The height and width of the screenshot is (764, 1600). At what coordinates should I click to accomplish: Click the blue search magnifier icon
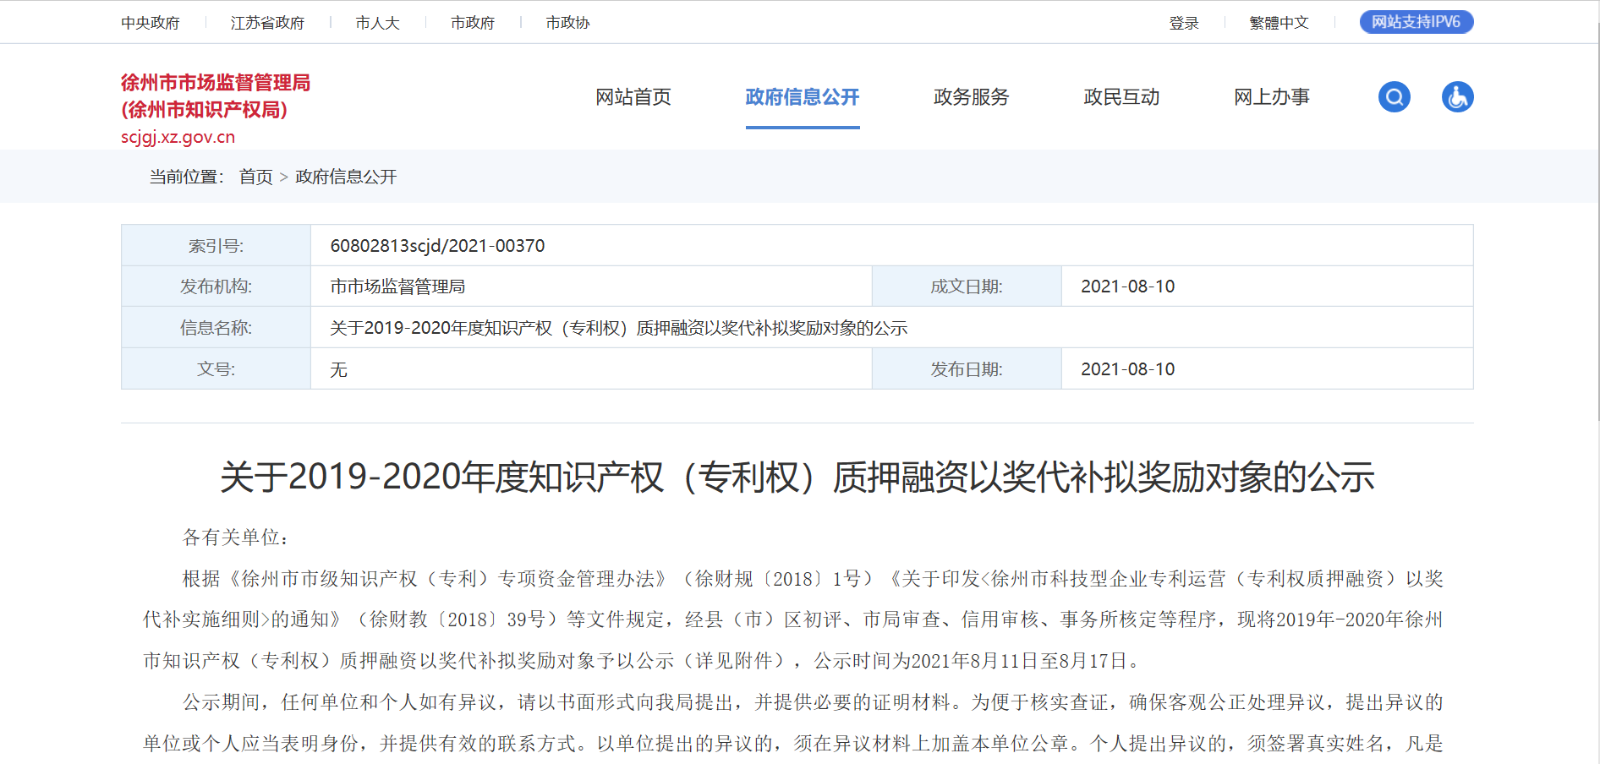[1394, 97]
